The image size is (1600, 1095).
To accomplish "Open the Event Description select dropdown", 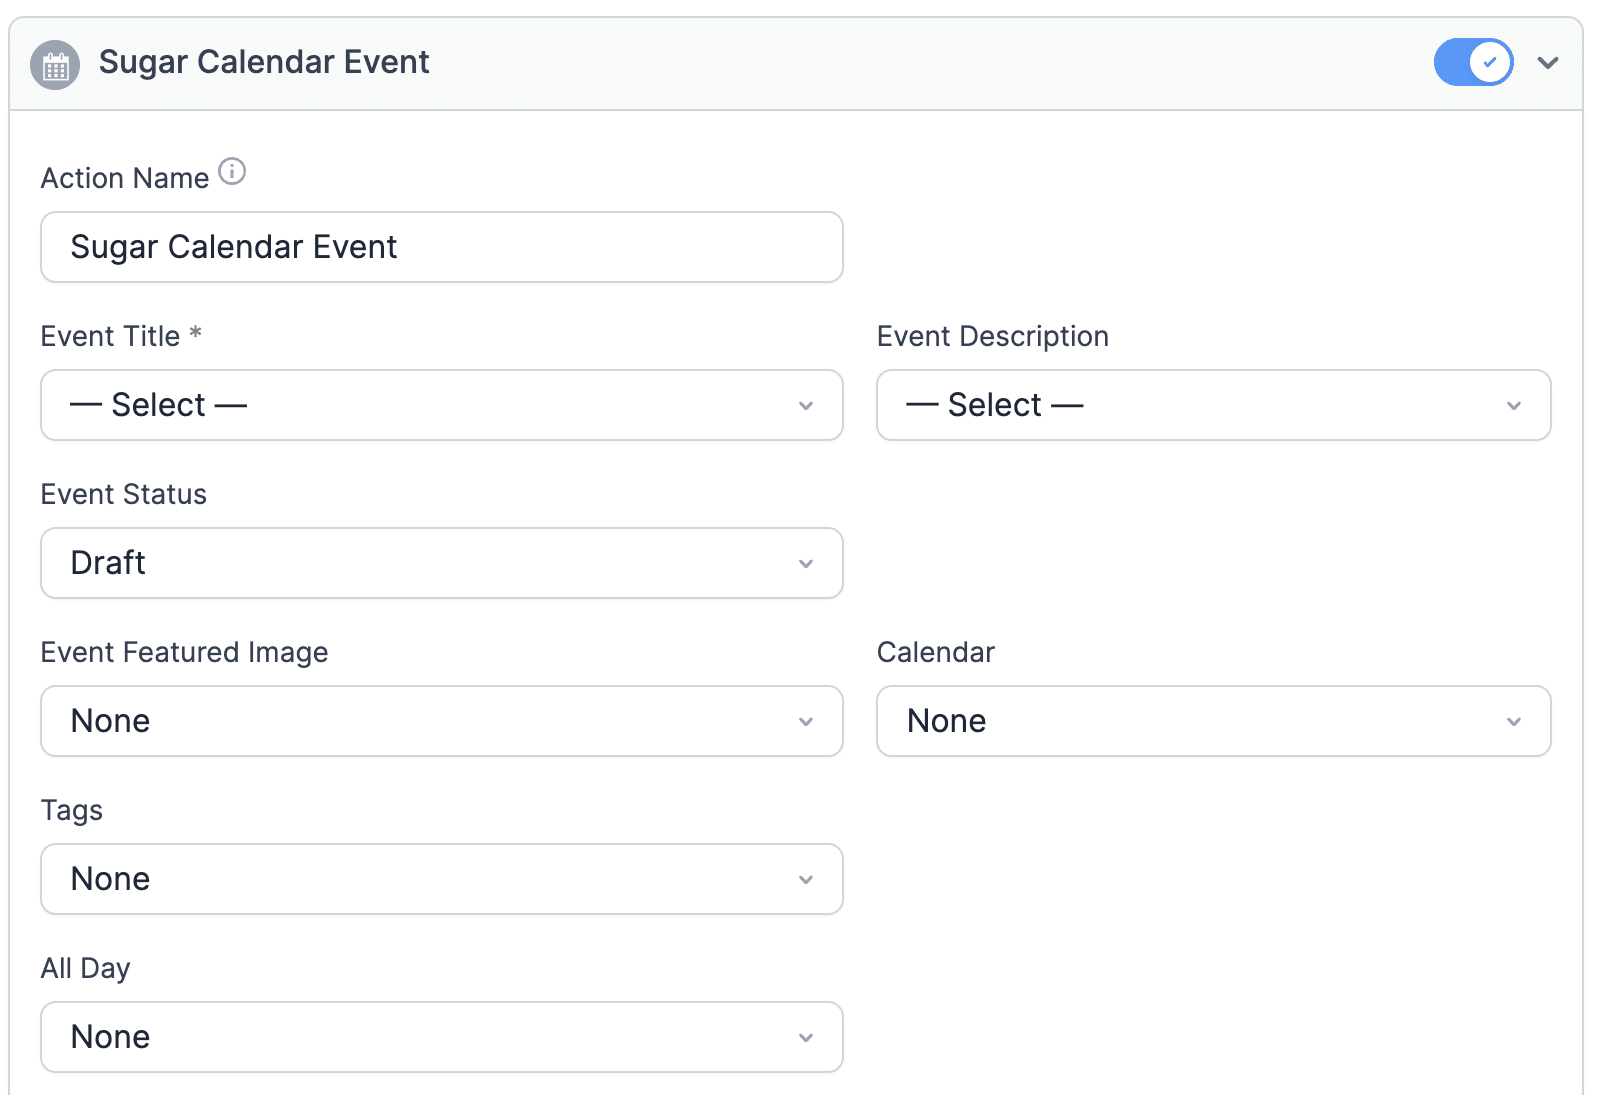I will click(1213, 405).
